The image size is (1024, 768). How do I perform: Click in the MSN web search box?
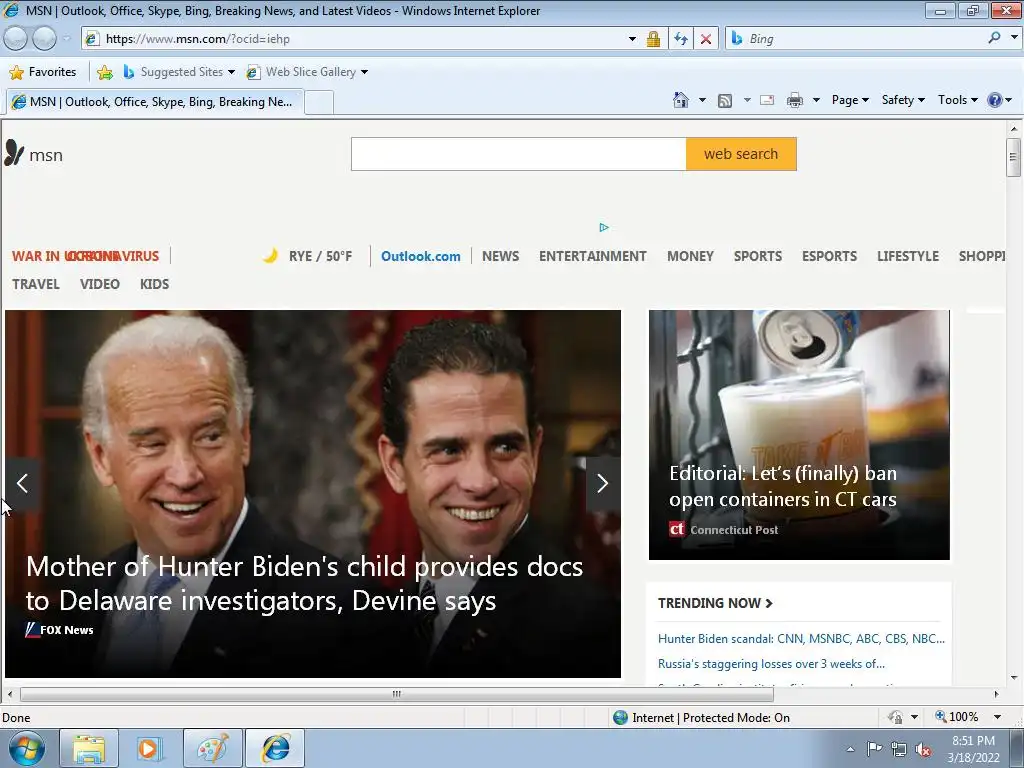pyautogui.click(x=519, y=154)
